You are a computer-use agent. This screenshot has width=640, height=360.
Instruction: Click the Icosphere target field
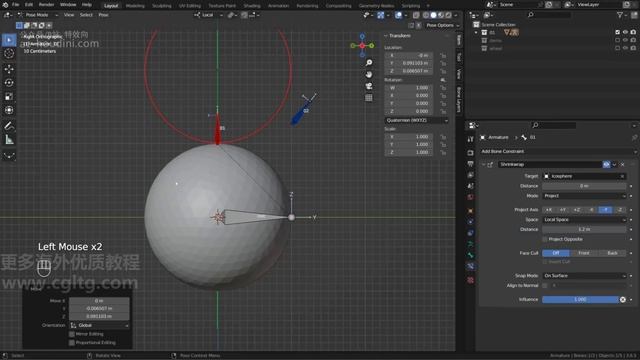coord(584,176)
